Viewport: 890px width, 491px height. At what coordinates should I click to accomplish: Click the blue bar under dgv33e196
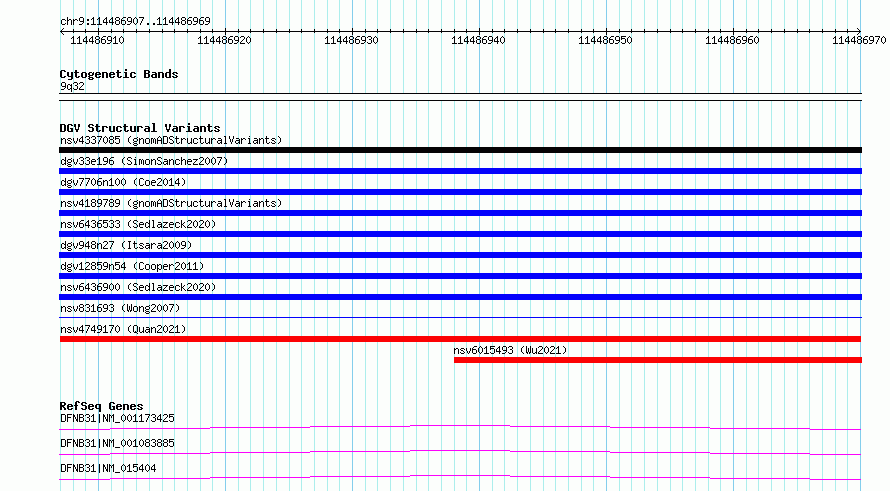pos(460,171)
